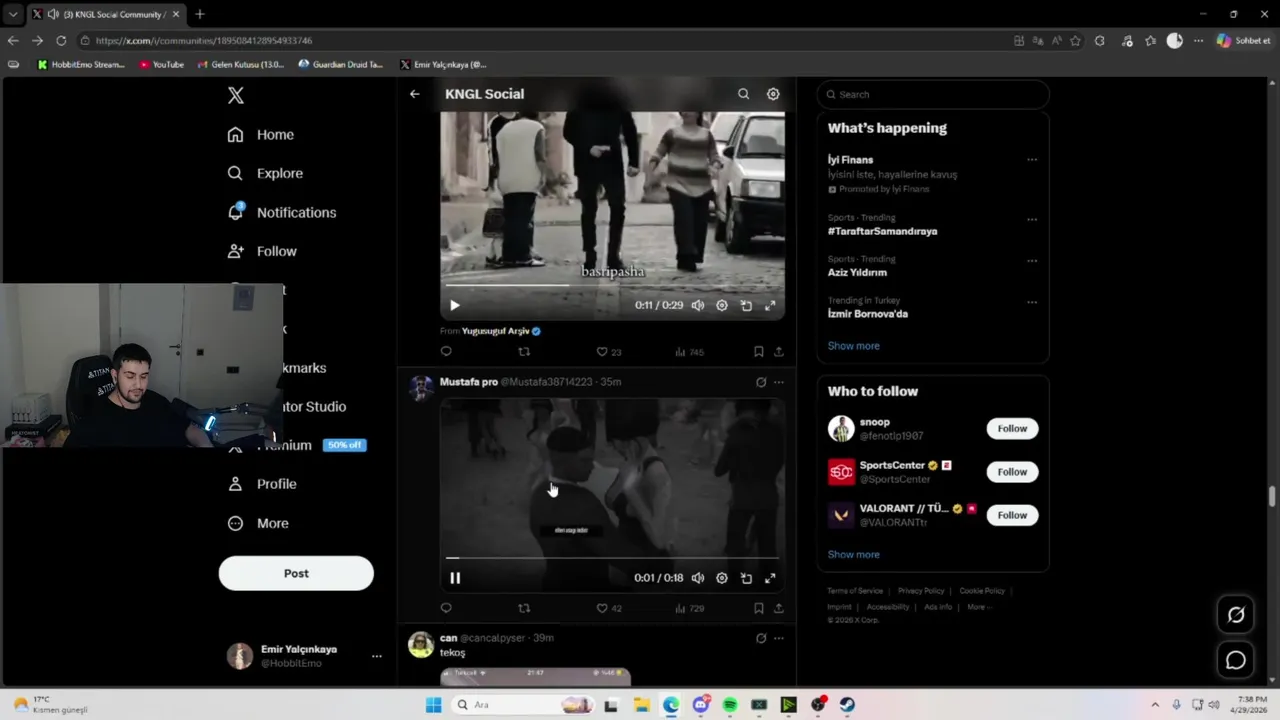Open Steam from the taskbar
The height and width of the screenshot is (720, 1280).
(847, 705)
